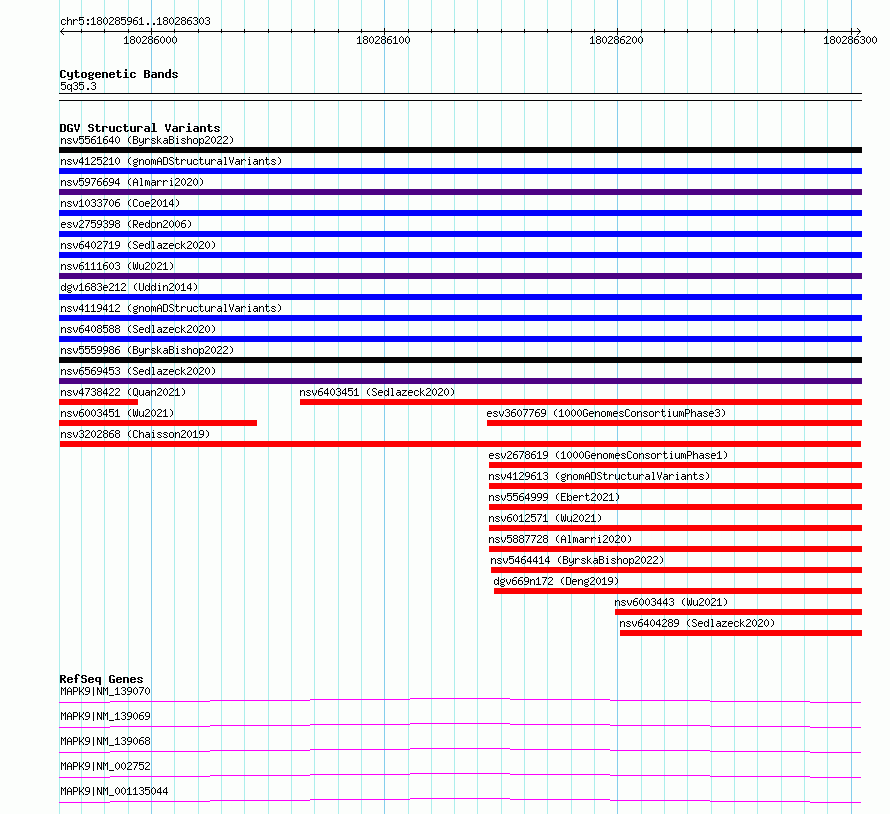Click ruler tick label 180286300
The image size is (890, 814).
tap(850, 40)
